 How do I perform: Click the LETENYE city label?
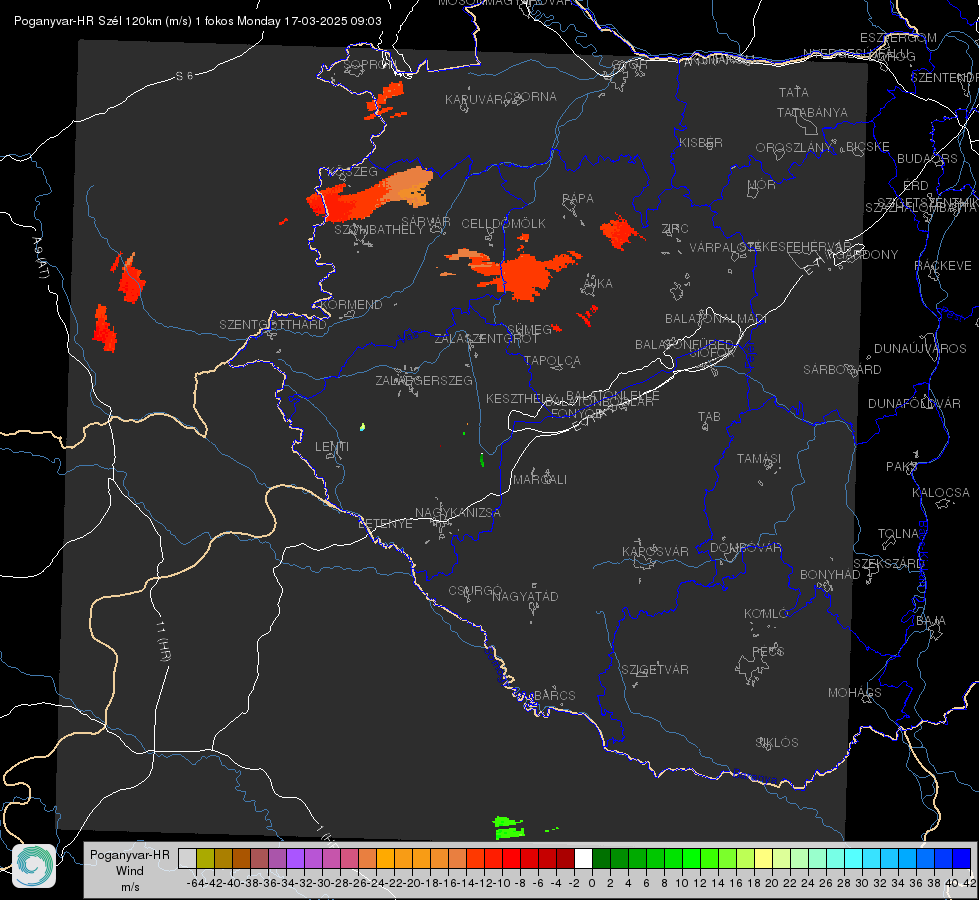385,524
